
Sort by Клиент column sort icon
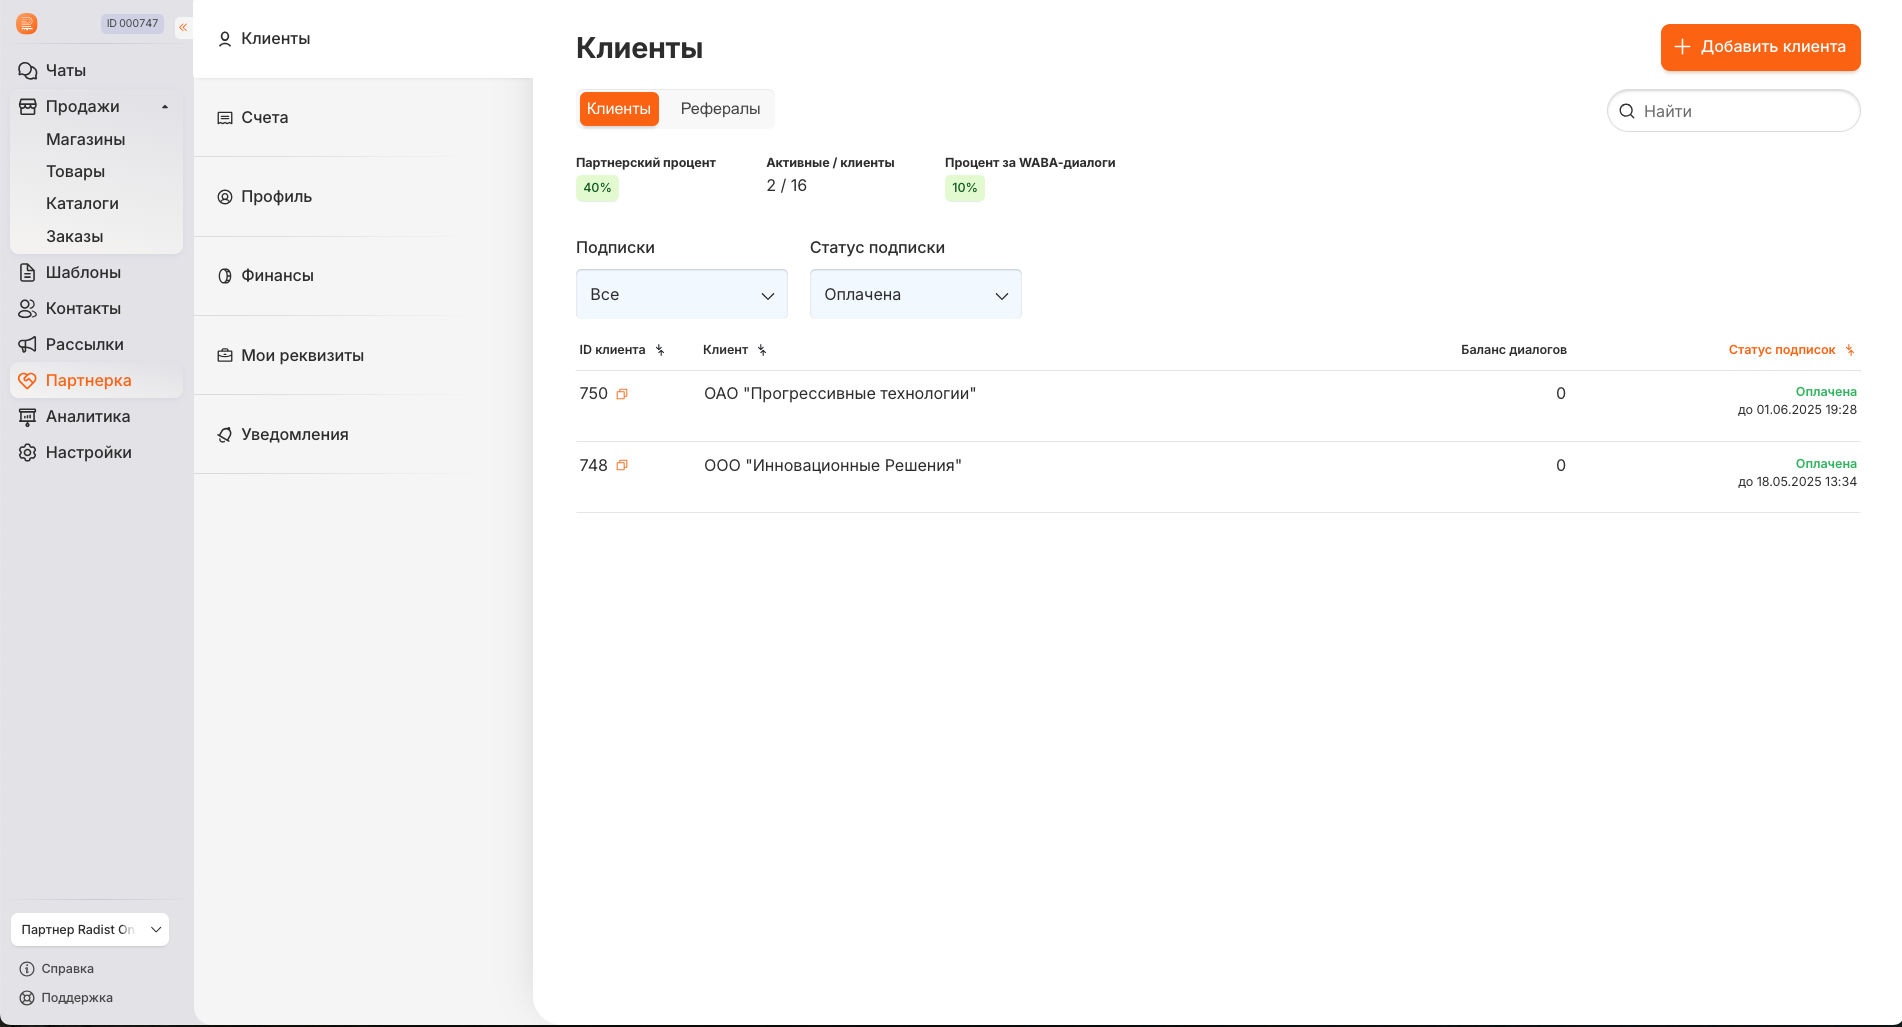[x=762, y=350]
